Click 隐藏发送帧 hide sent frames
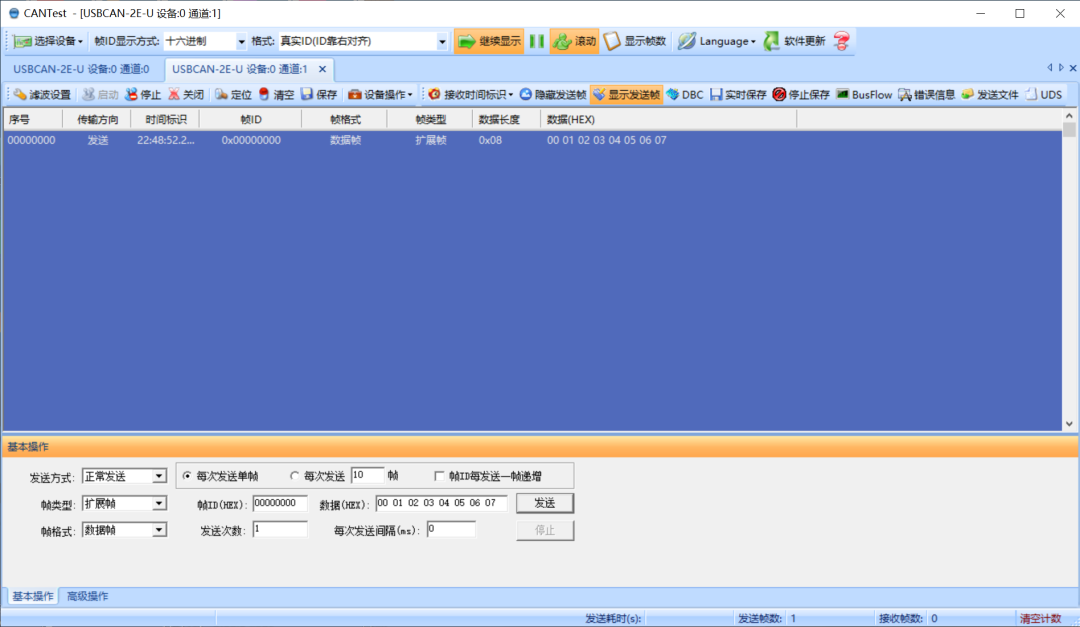 [552, 94]
